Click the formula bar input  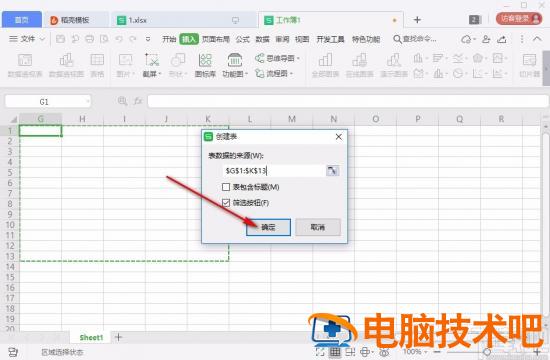pyautogui.click(x=347, y=101)
